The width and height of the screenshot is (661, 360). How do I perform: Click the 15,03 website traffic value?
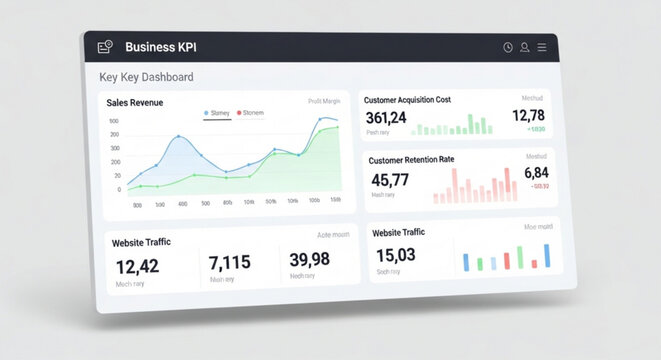[396, 255]
